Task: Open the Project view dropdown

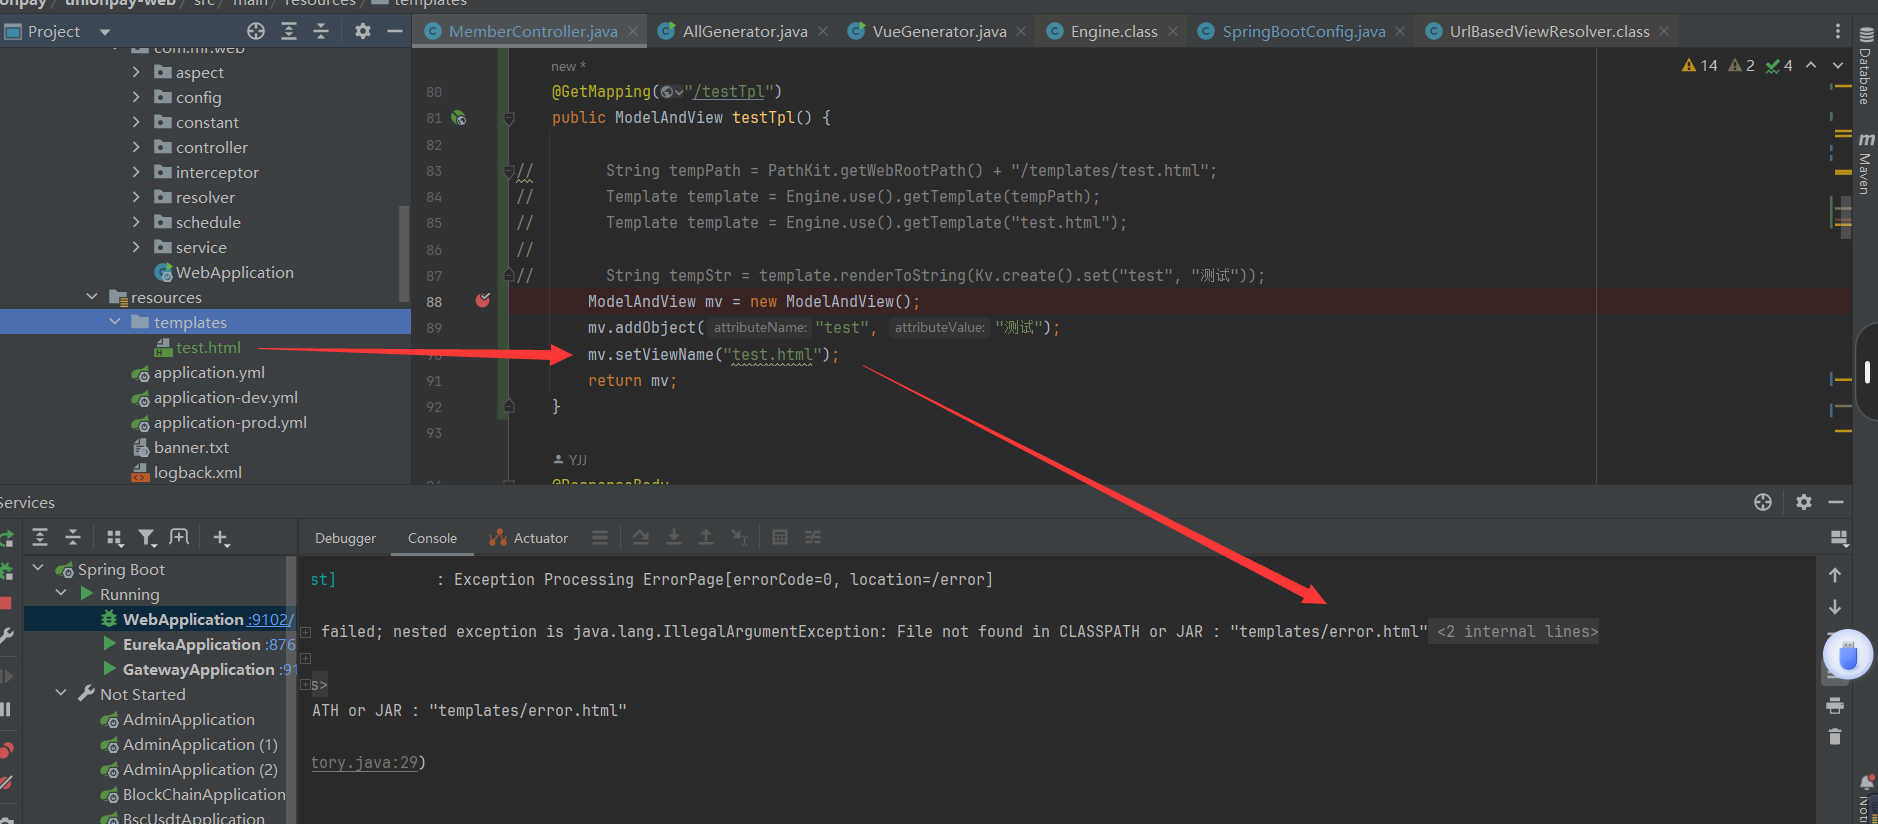Action: [x=105, y=32]
